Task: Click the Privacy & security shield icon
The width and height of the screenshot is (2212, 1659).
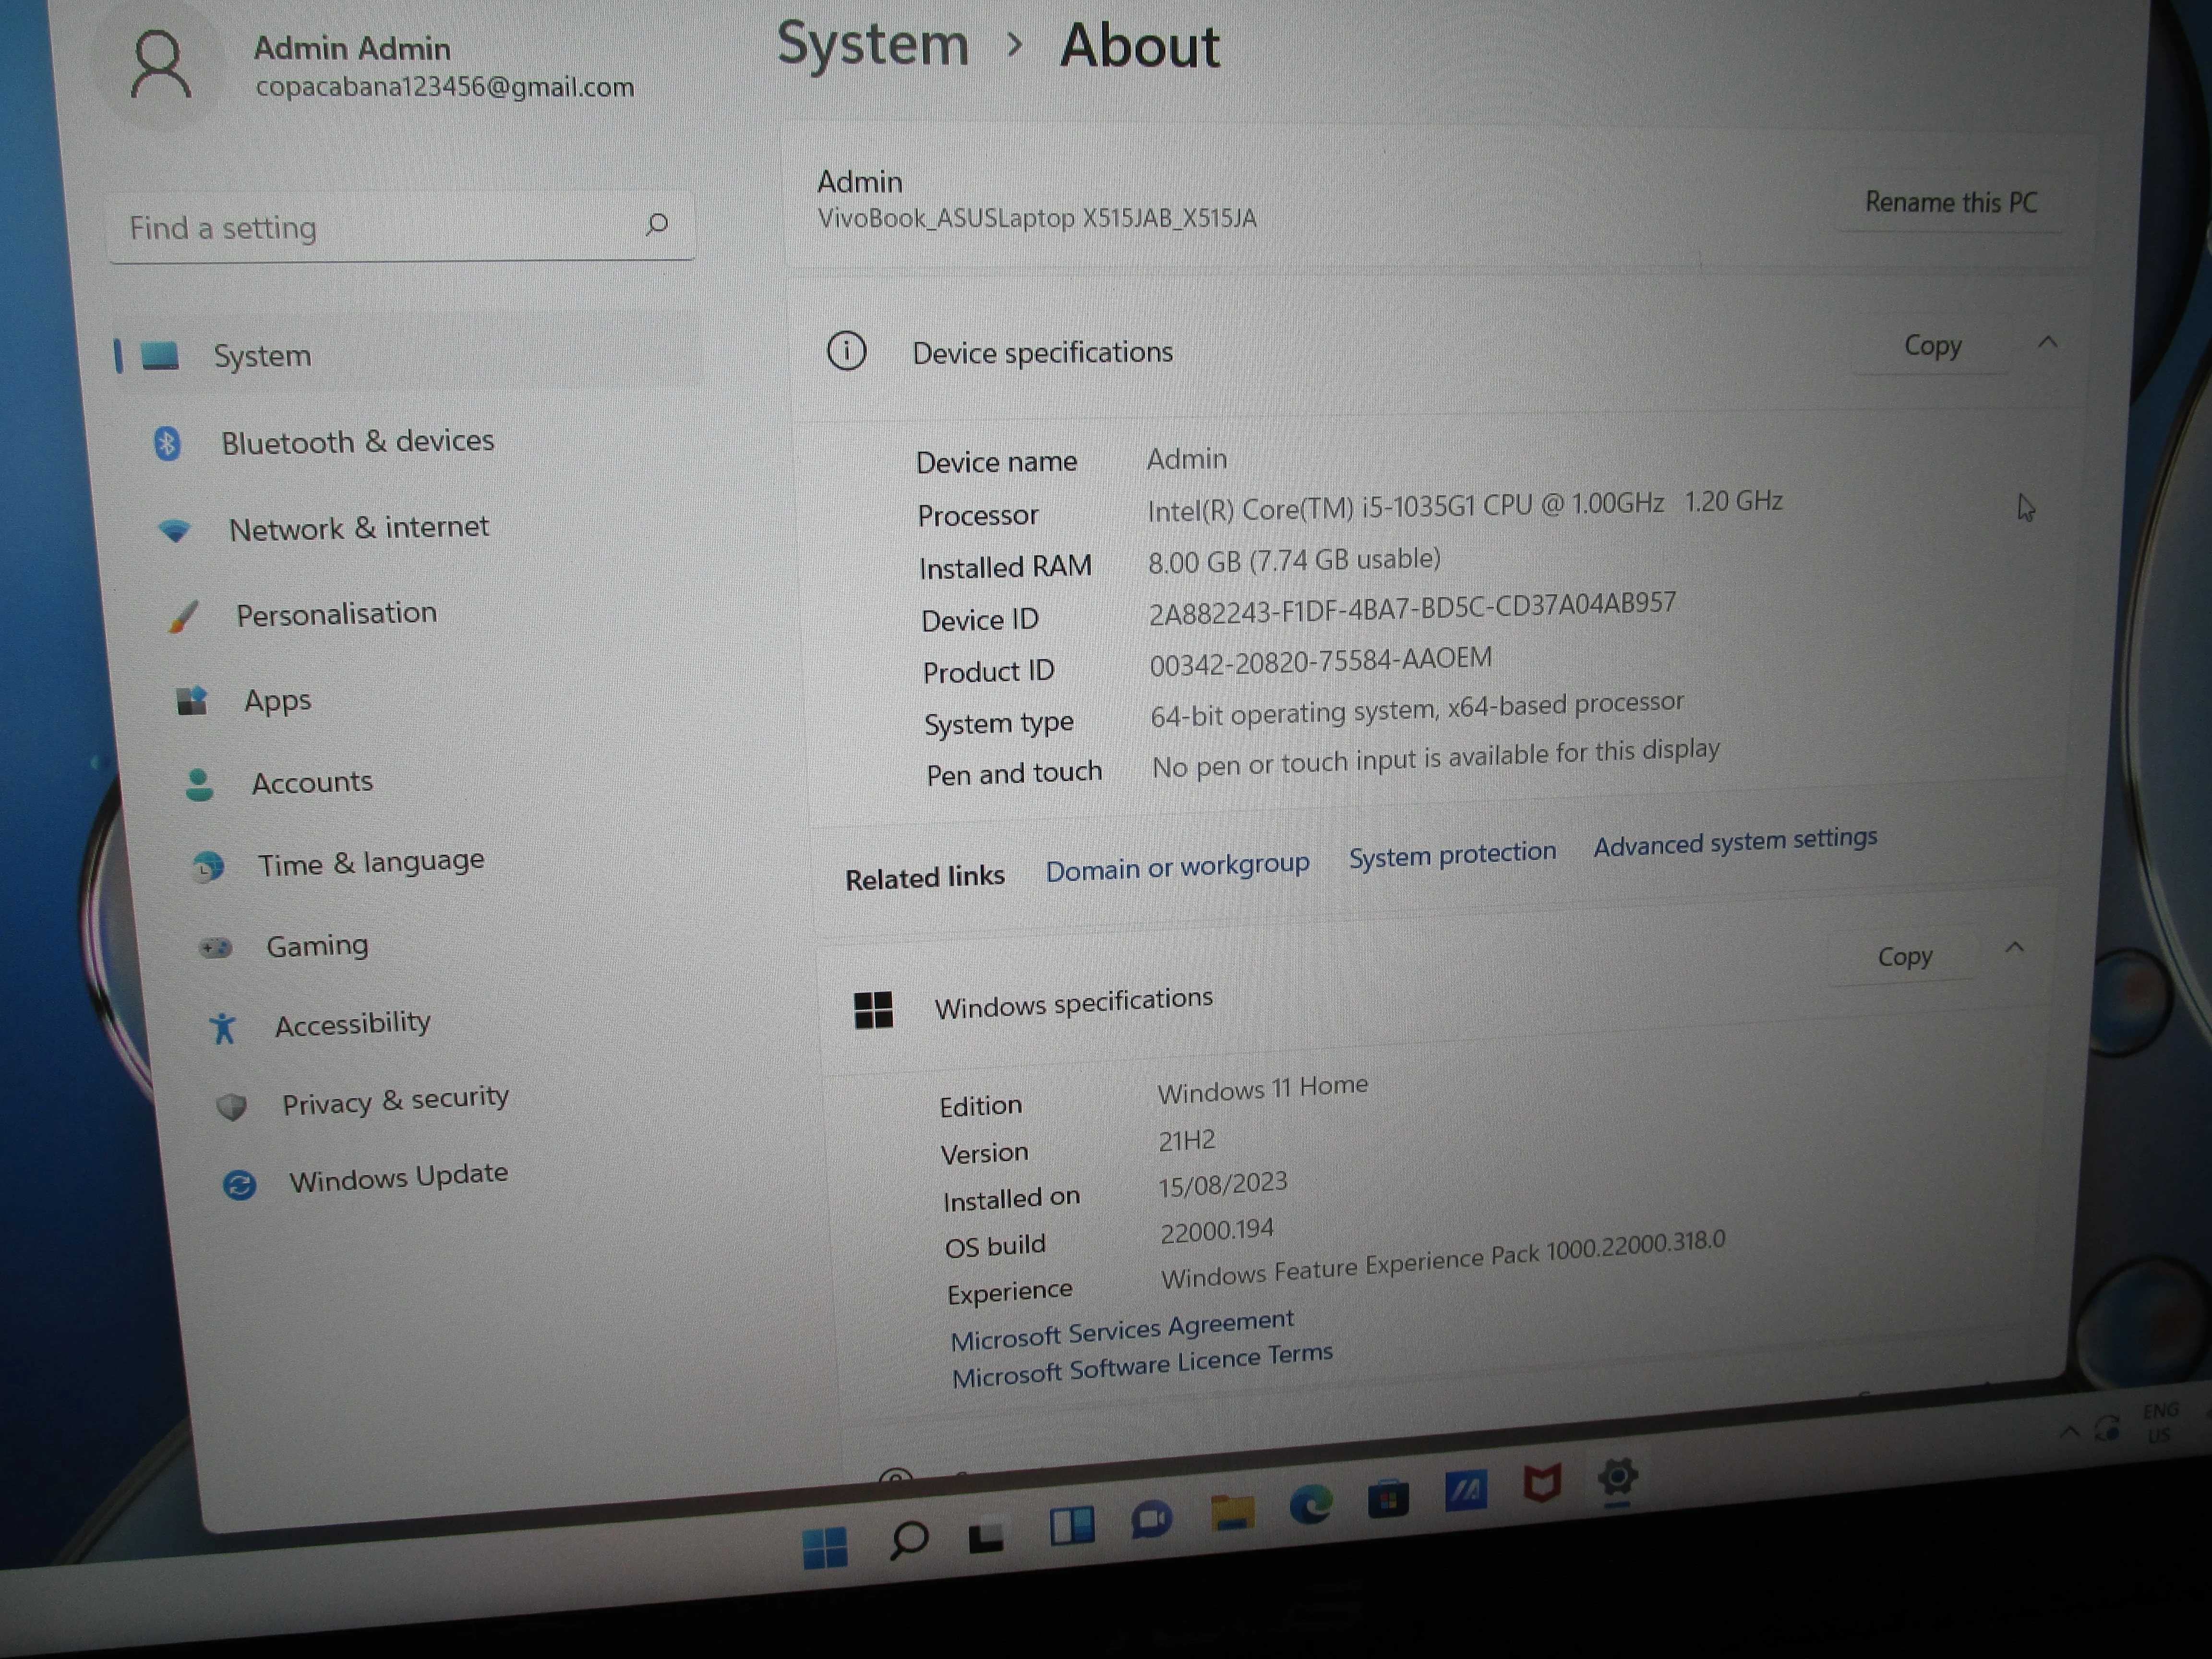Action: pyautogui.click(x=232, y=1107)
